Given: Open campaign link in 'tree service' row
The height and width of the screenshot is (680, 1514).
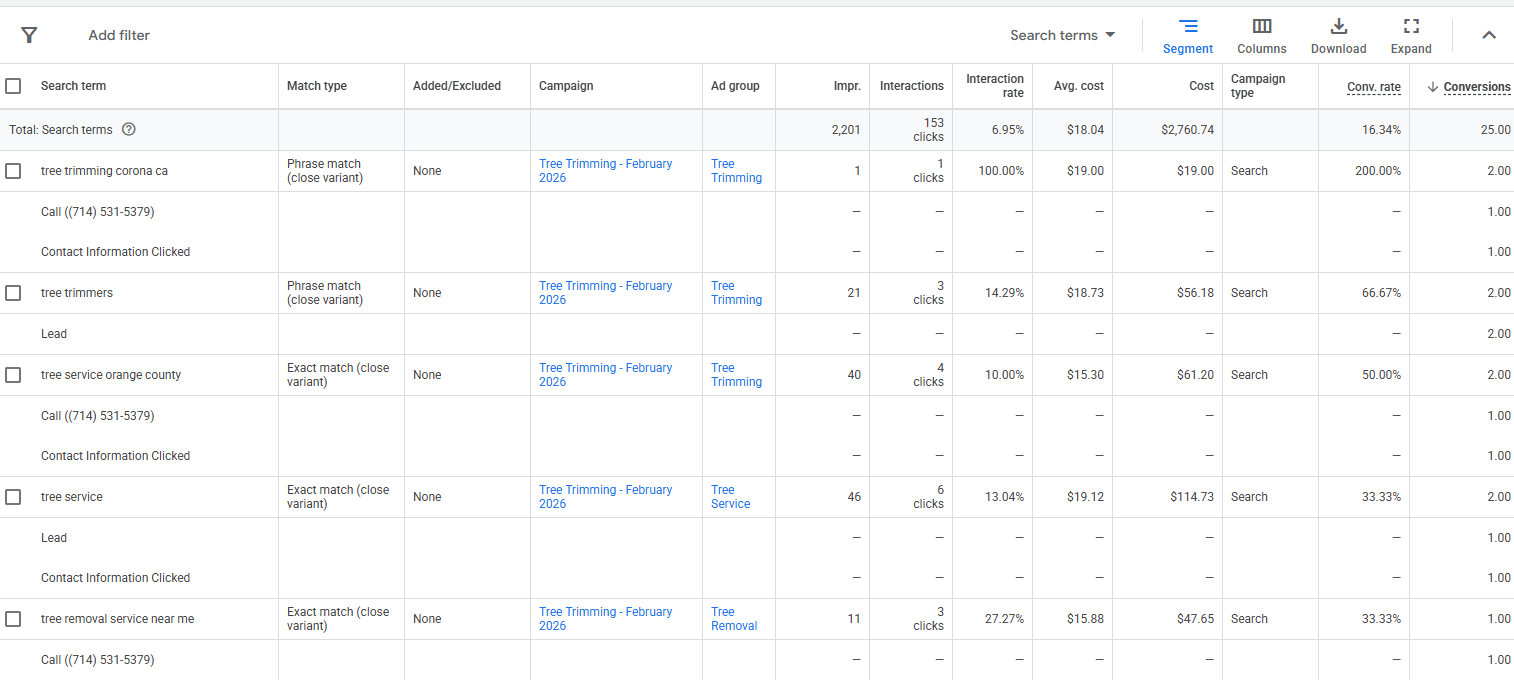Looking at the screenshot, I should tap(606, 497).
